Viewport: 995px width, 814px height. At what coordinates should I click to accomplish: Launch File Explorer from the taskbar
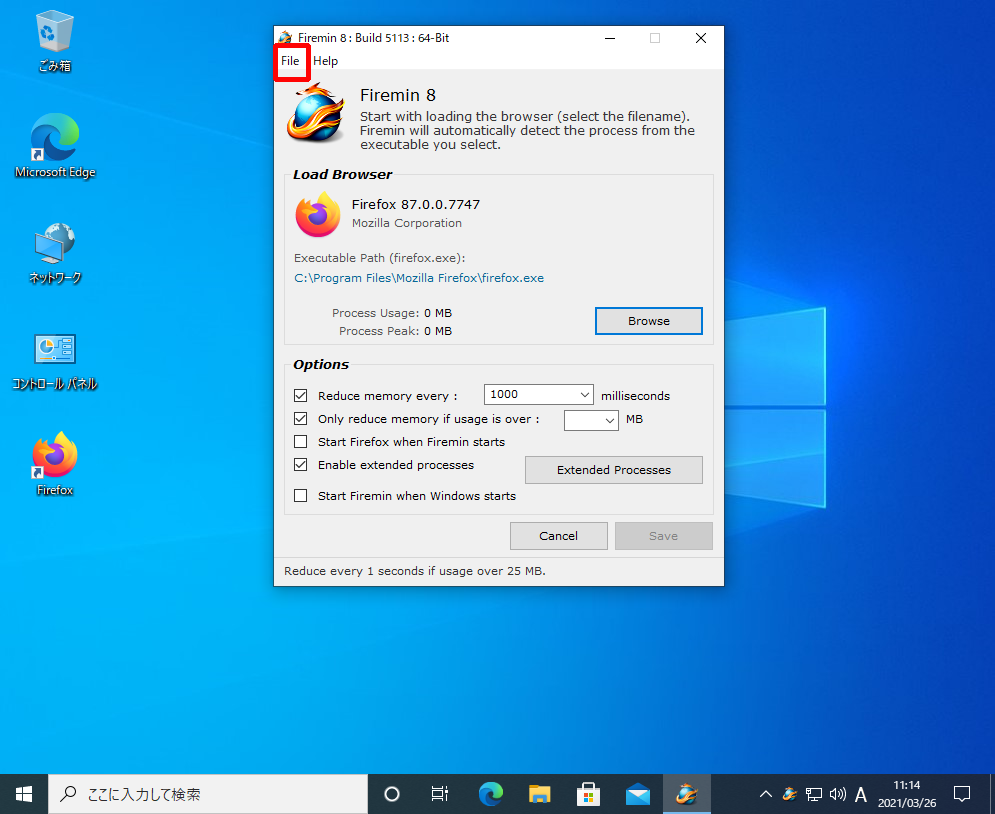pos(540,794)
